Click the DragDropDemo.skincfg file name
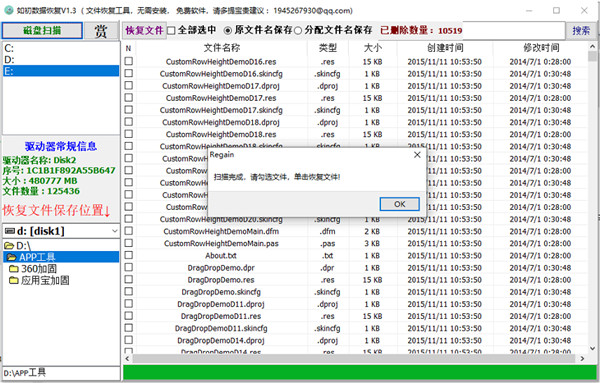 pyautogui.click(x=221, y=292)
